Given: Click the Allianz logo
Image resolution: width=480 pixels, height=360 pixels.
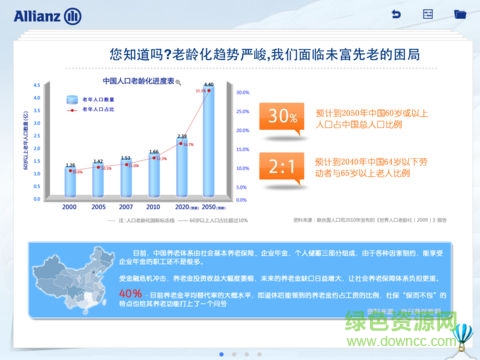Looking at the screenshot, I should click(47, 16).
